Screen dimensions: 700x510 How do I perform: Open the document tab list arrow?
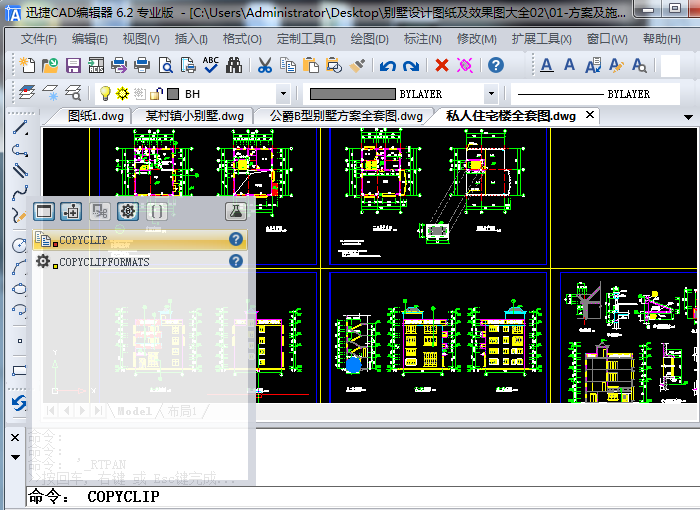pyautogui.click(x=688, y=117)
